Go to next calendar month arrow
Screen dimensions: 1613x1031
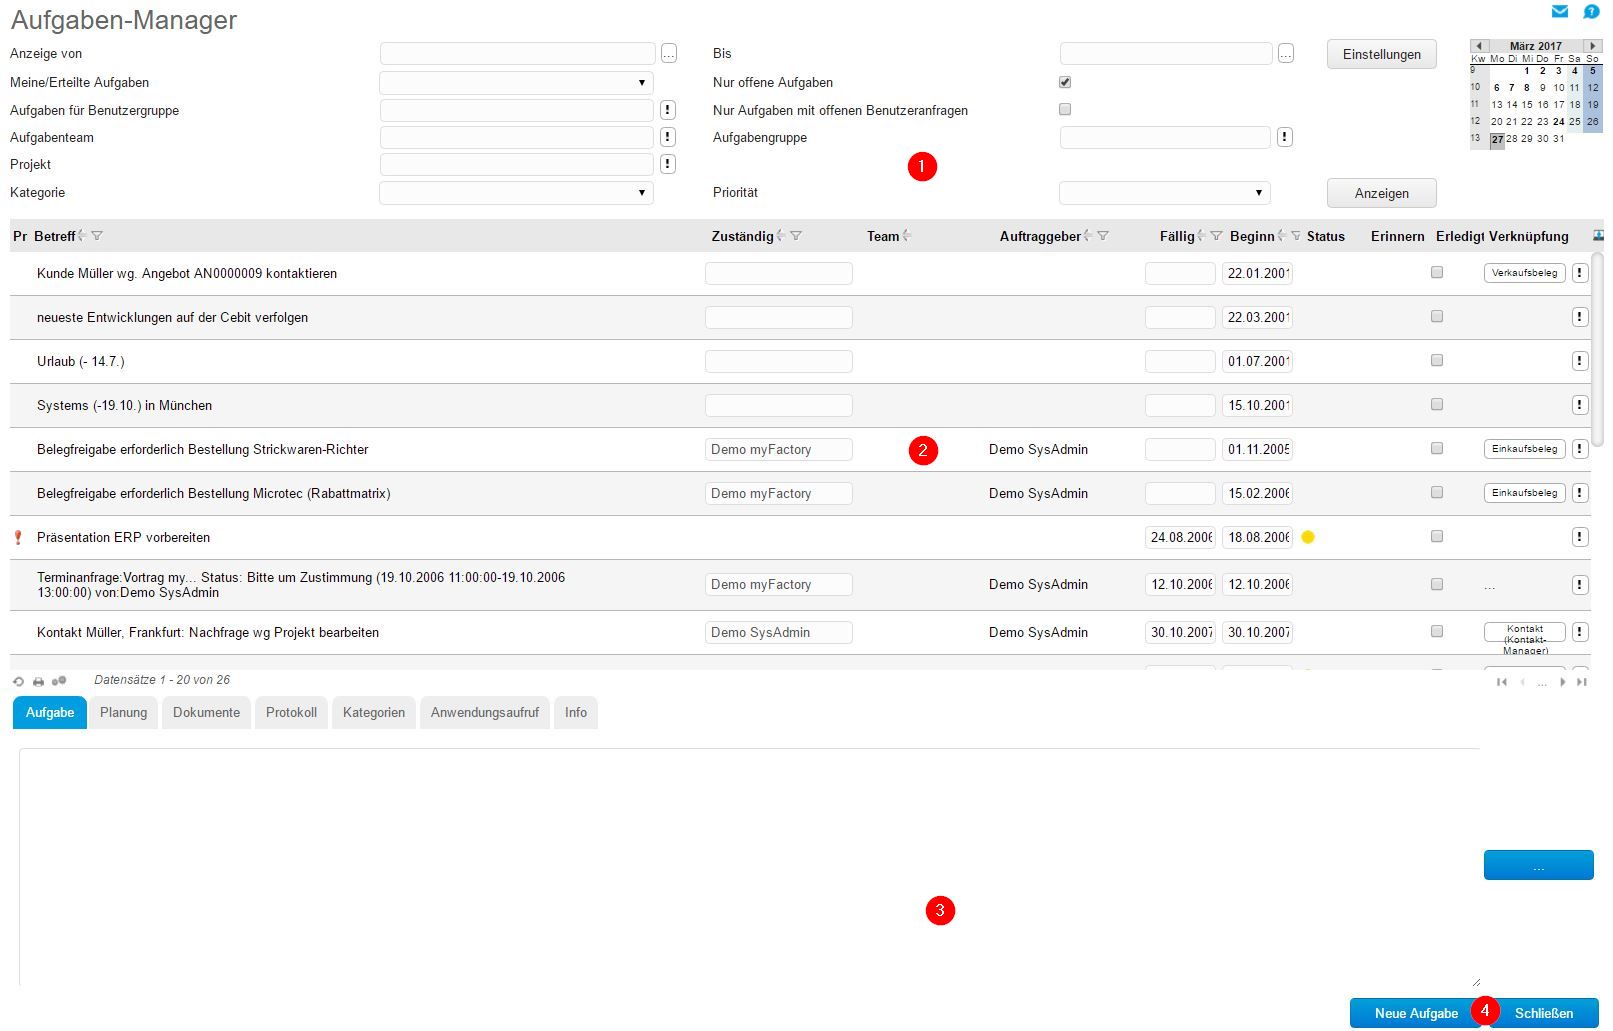[x=1592, y=46]
